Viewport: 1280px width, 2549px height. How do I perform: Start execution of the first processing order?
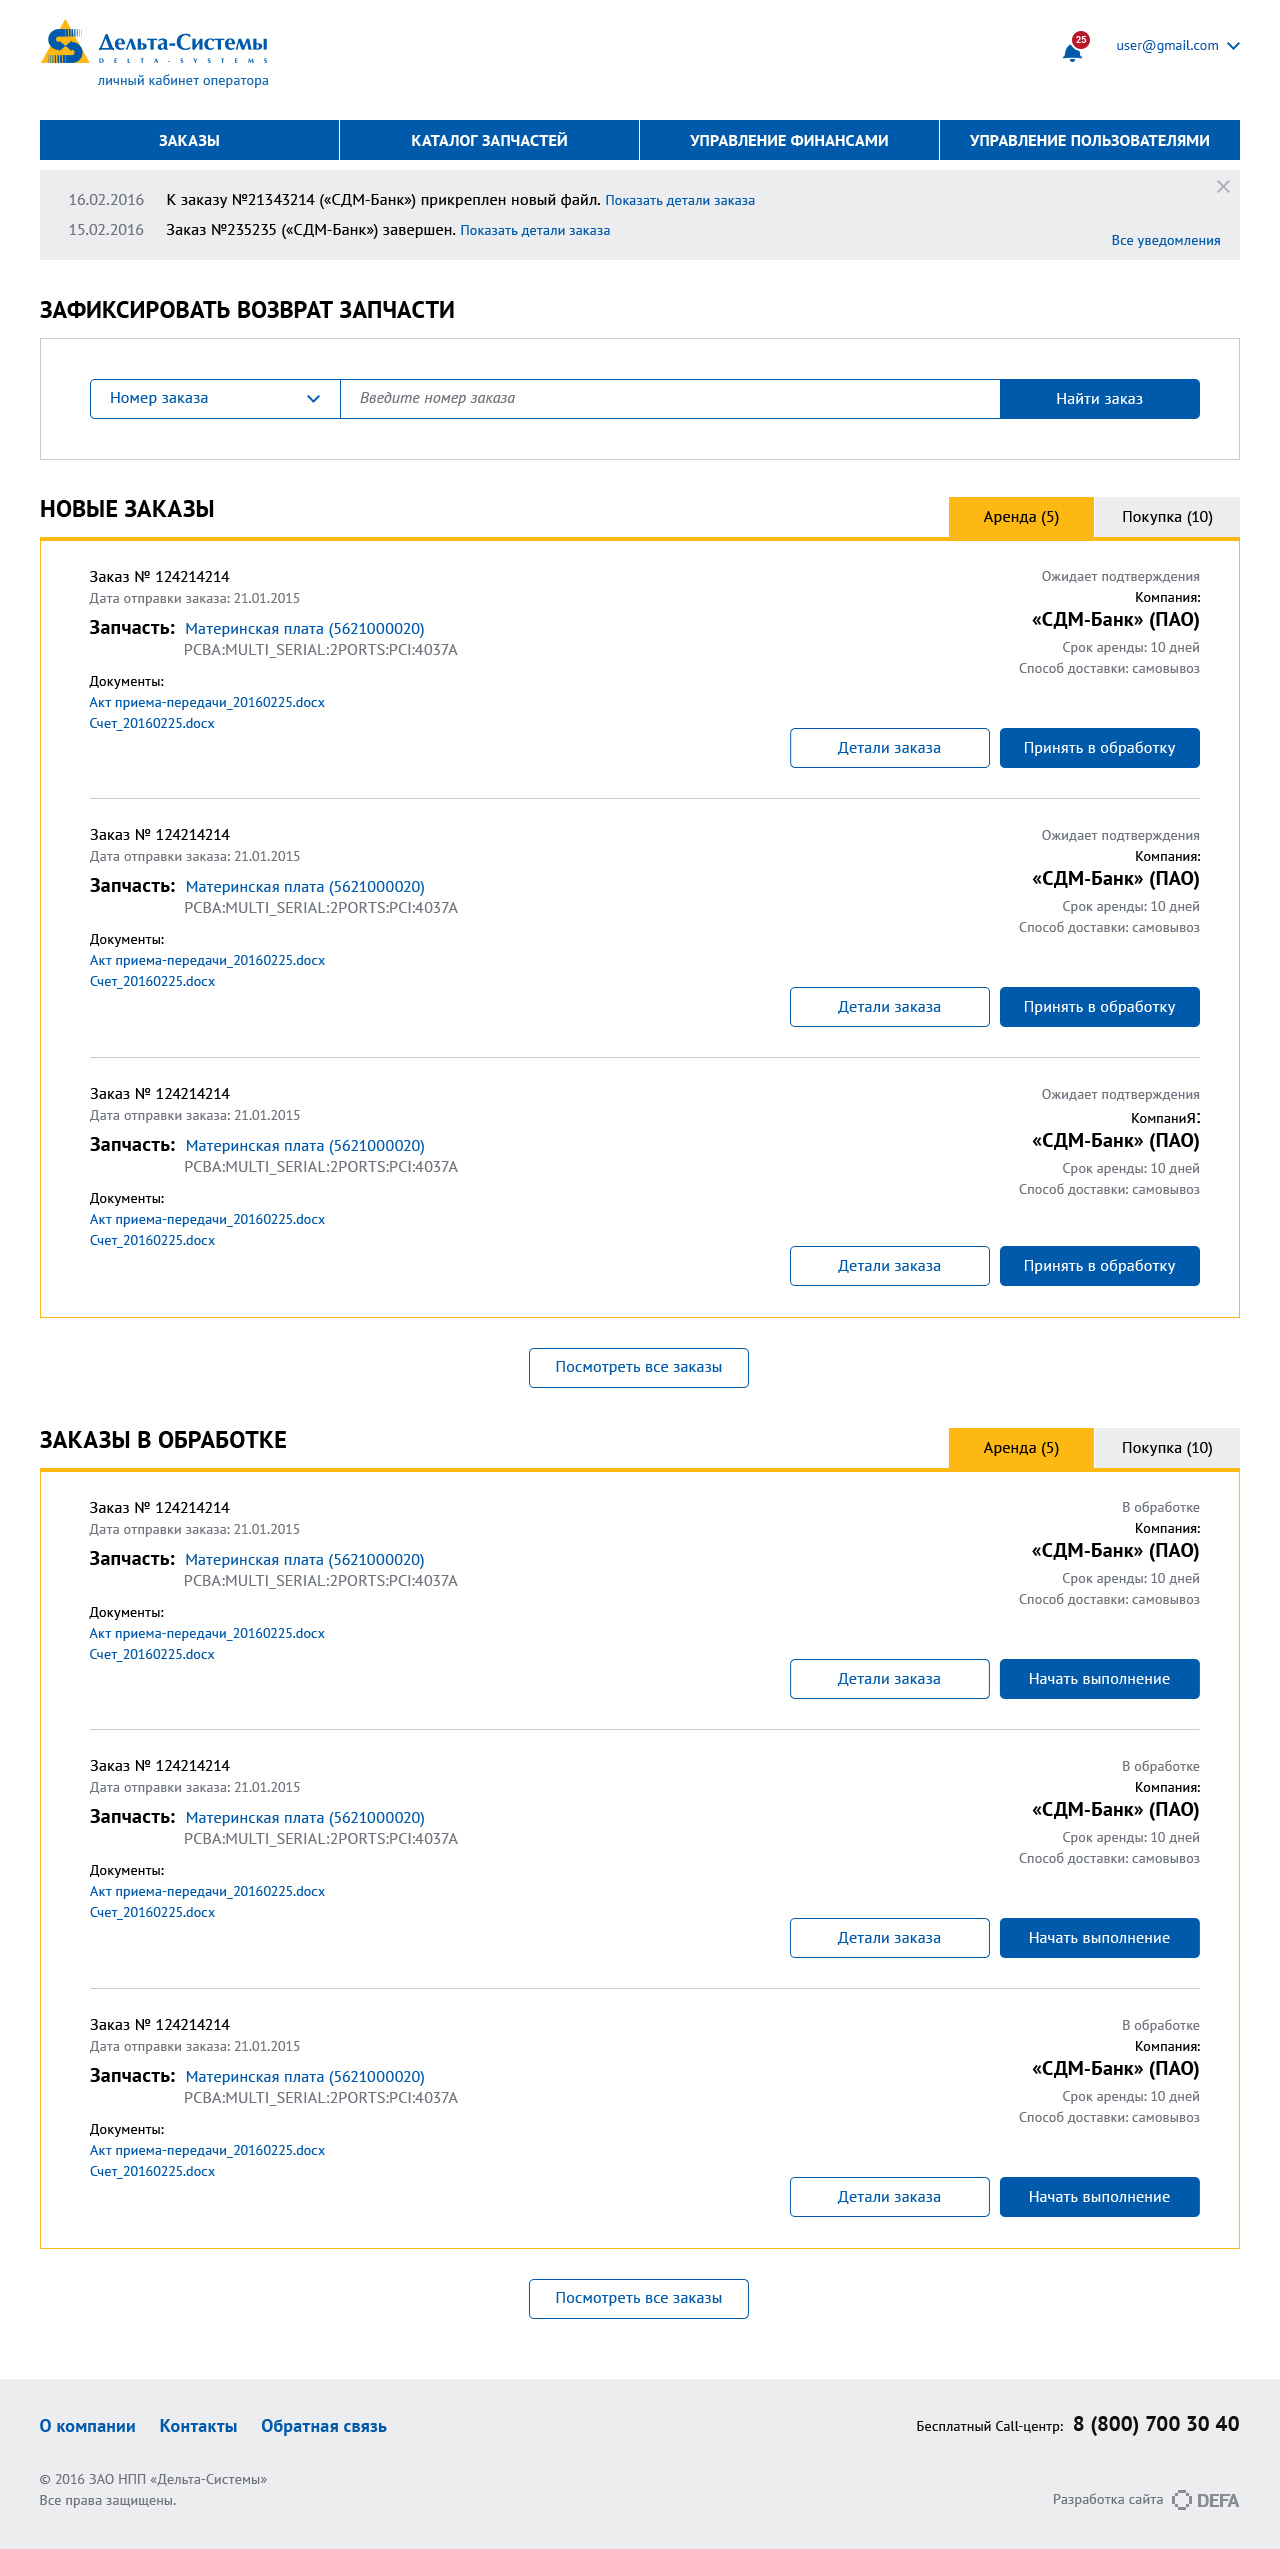(1099, 1679)
